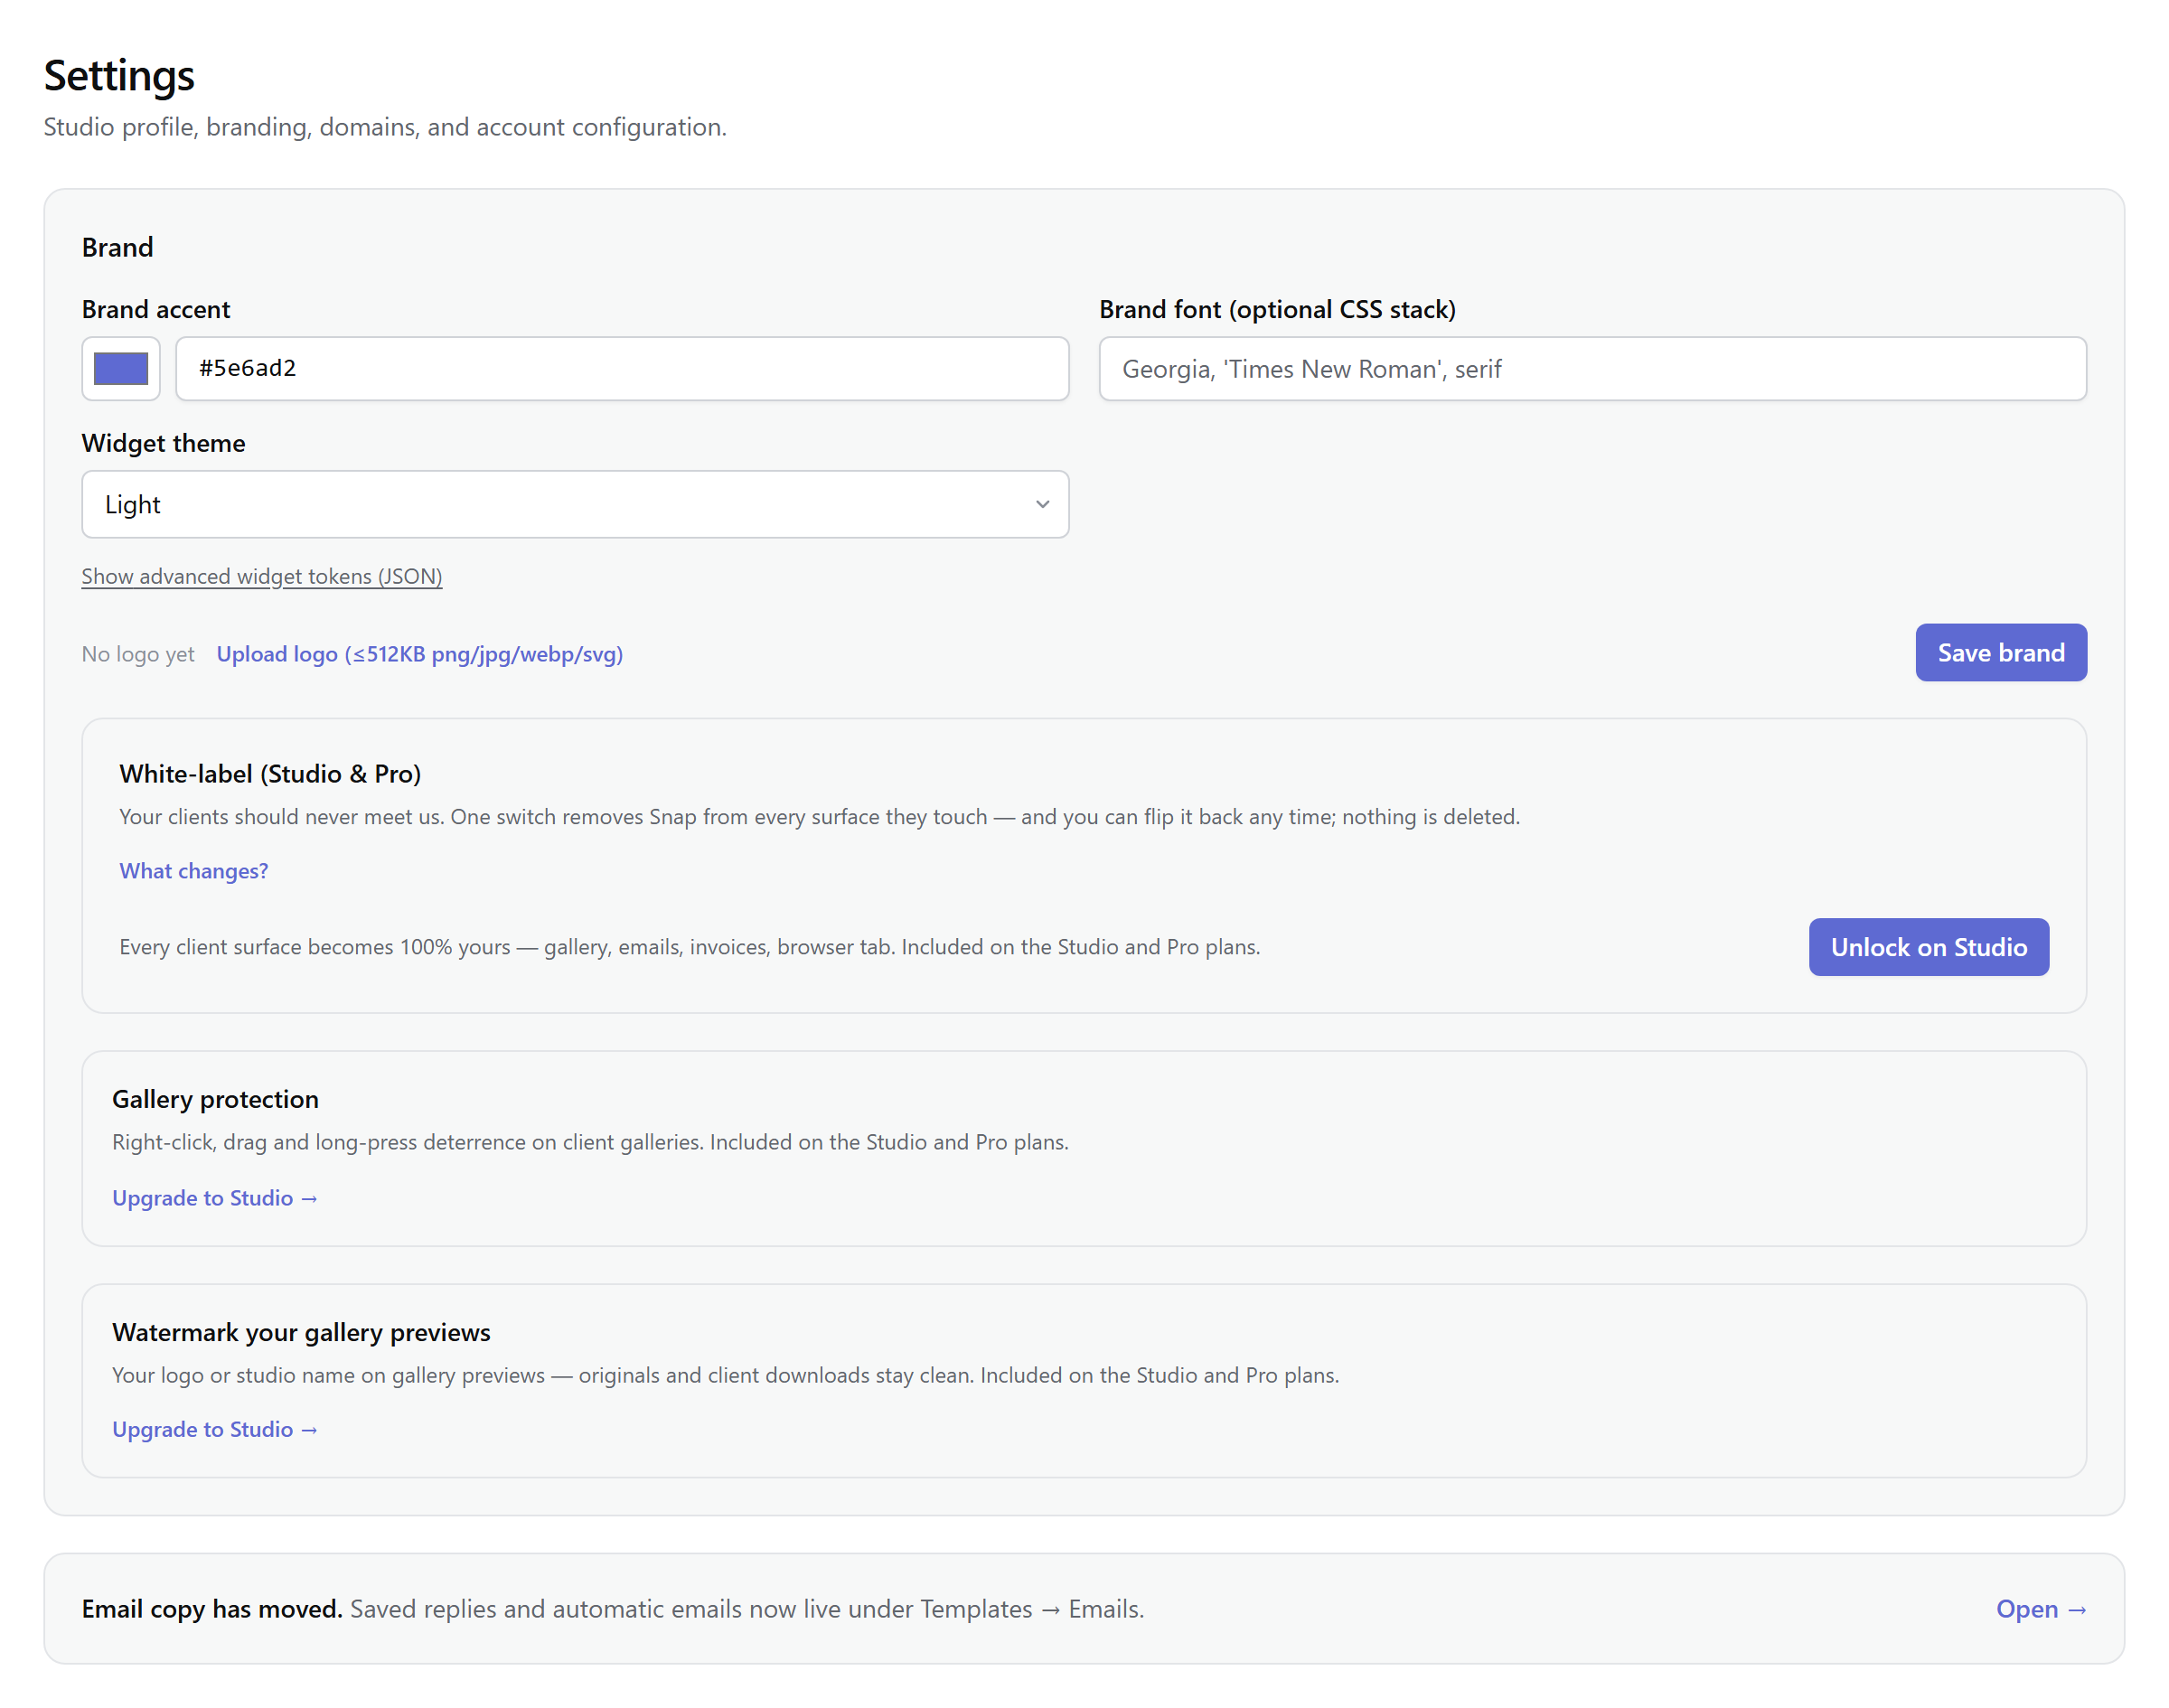Screen dimensions: 2169x1708
Task: Click the 'Brand accent' label
Action: click(156, 309)
